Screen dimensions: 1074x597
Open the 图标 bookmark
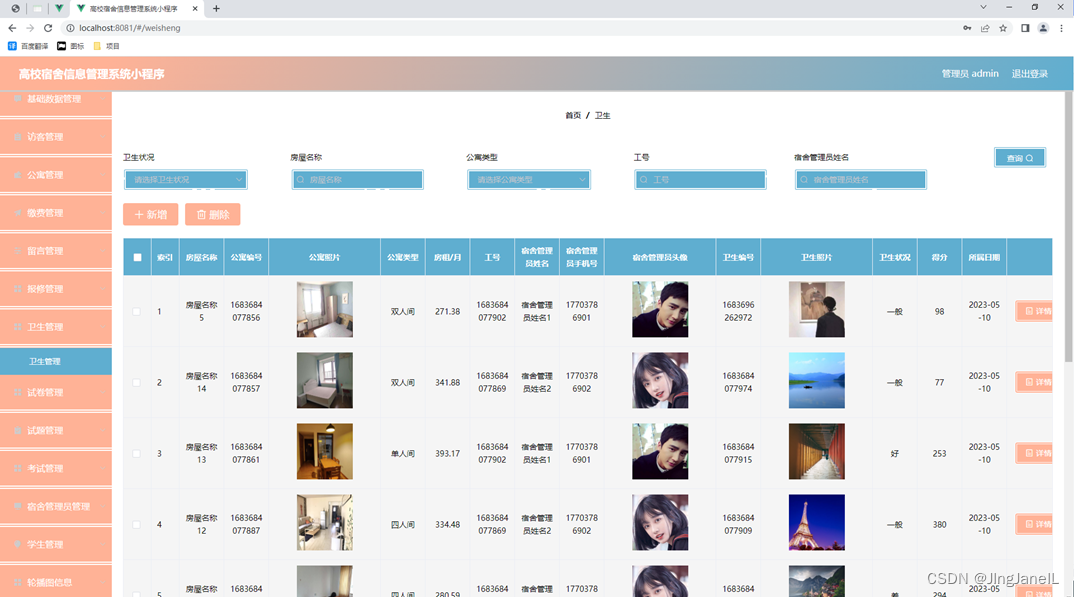click(71, 46)
